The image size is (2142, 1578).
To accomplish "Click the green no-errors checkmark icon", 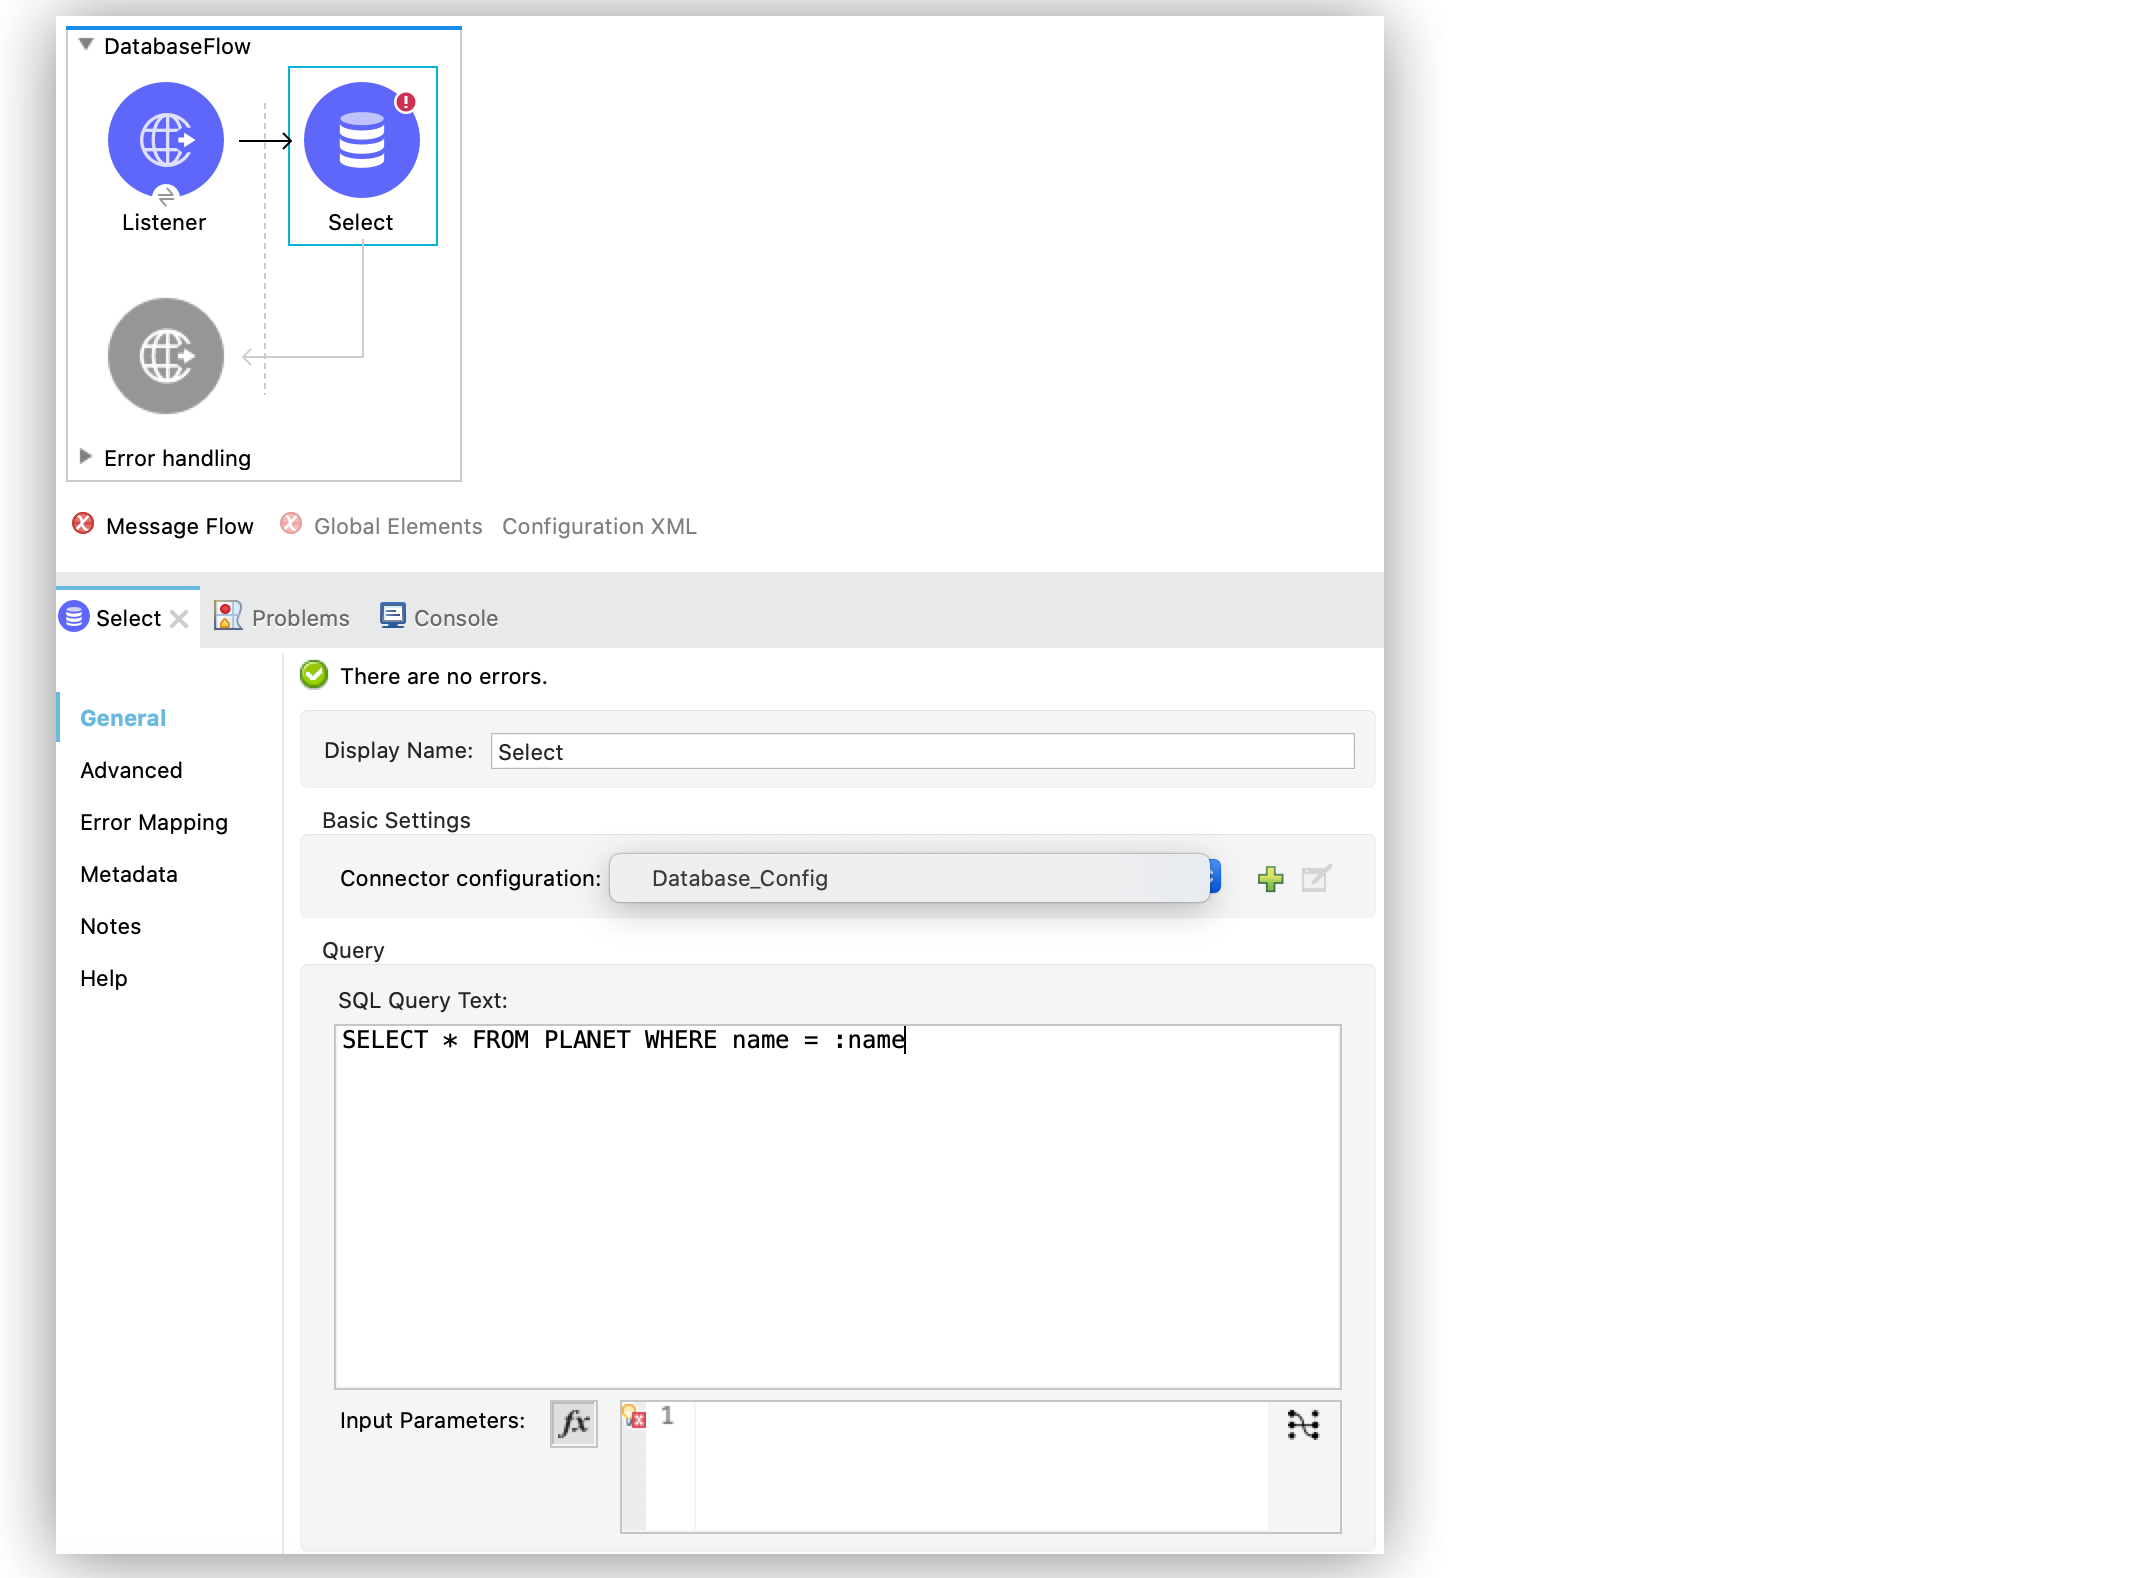I will (x=313, y=675).
